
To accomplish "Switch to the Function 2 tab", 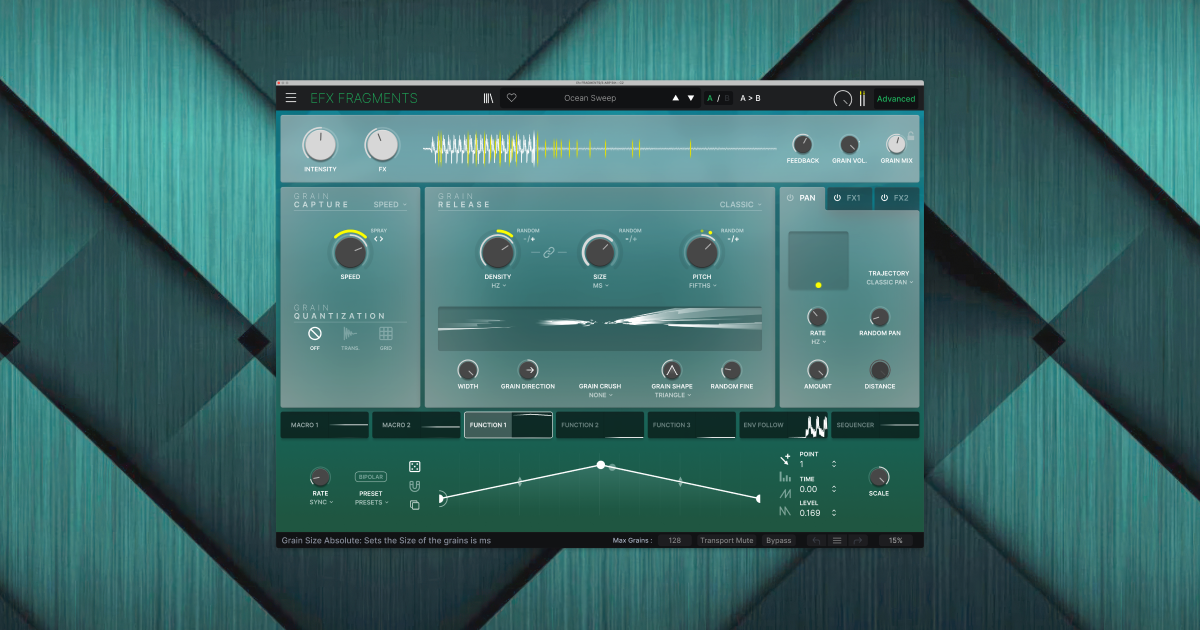I will [x=599, y=424].
